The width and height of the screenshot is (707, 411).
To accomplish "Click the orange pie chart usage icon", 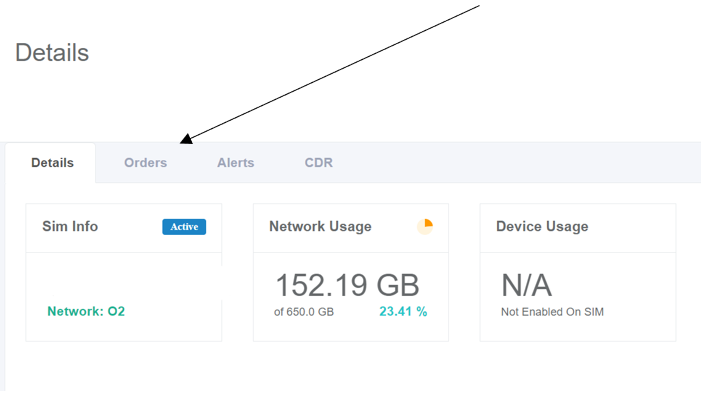I will tap(425, 226).
